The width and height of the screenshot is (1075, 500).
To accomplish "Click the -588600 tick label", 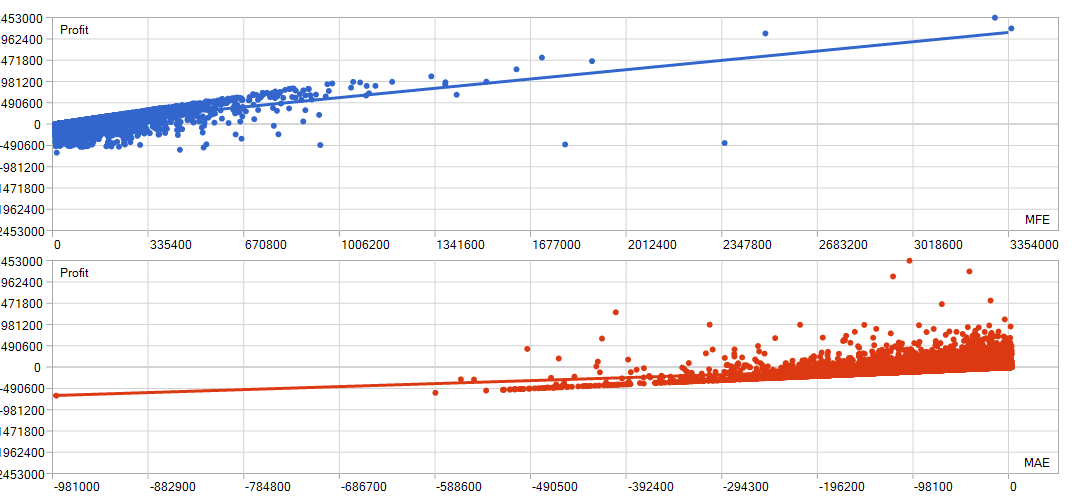I will coord(459,487).
